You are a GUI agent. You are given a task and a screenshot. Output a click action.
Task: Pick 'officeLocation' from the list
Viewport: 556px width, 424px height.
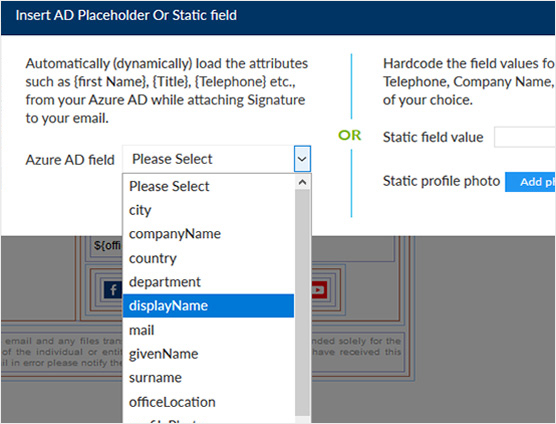click(208, 402)
